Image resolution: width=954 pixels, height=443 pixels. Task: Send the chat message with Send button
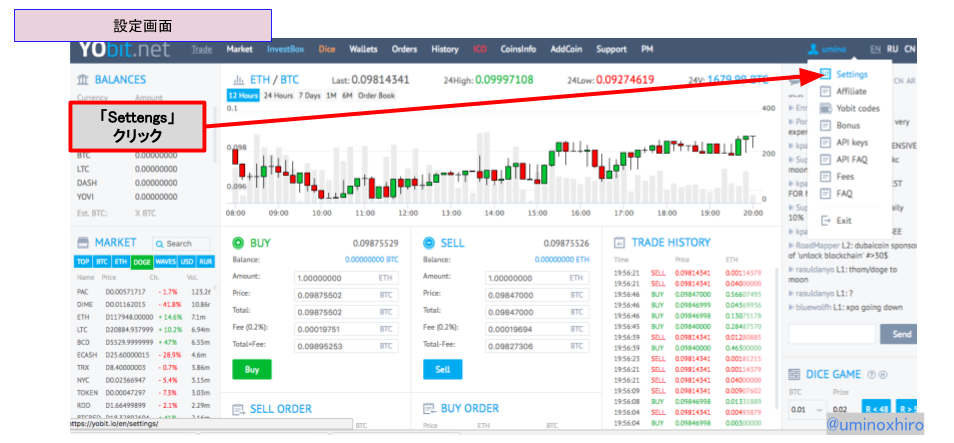point(900,334)
